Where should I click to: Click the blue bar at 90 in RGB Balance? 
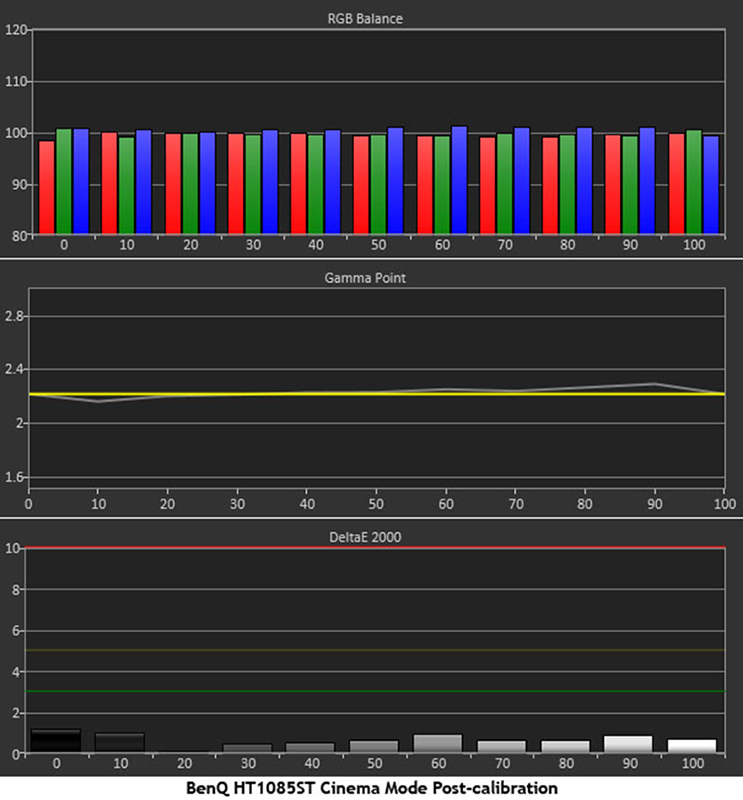(x=647, y=181)
